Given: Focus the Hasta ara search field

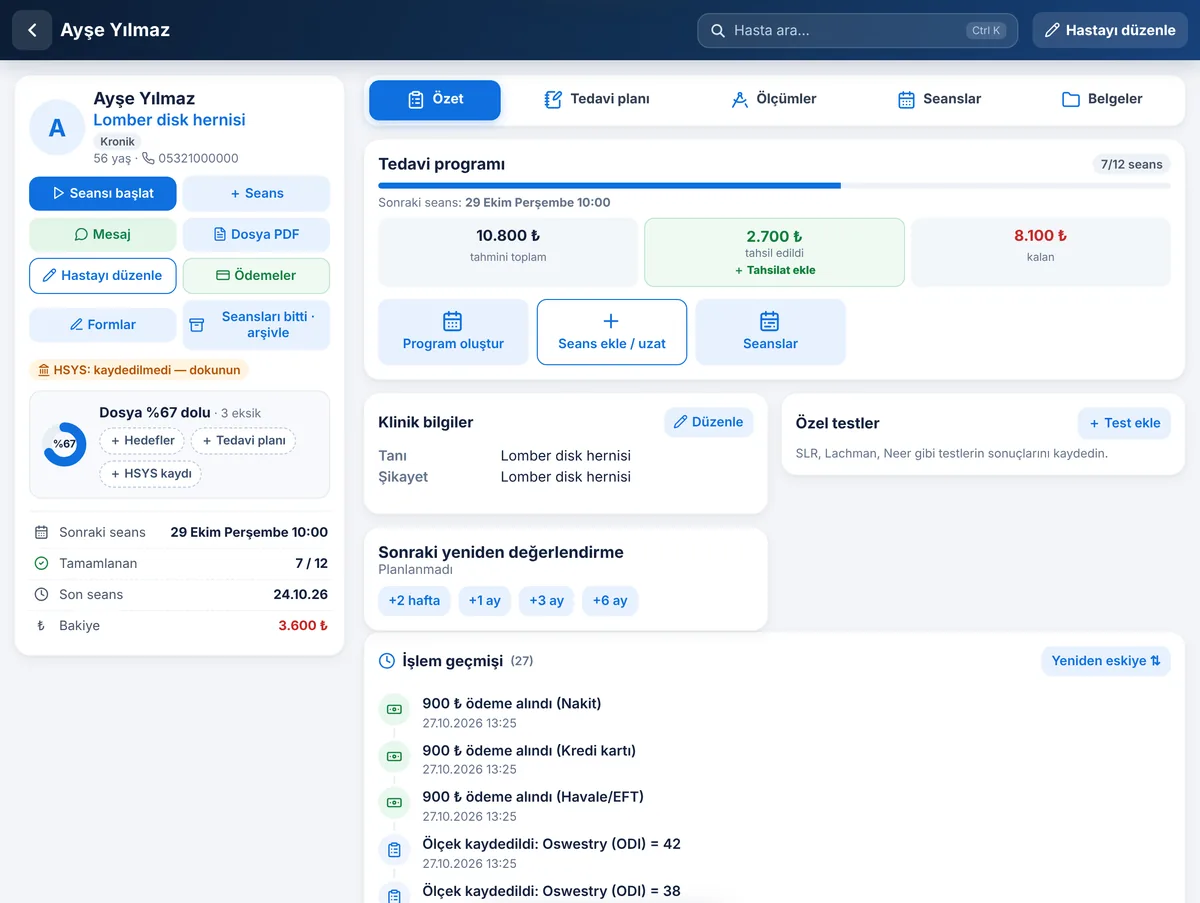Looking at the screenshot, I should pos(857,30).
